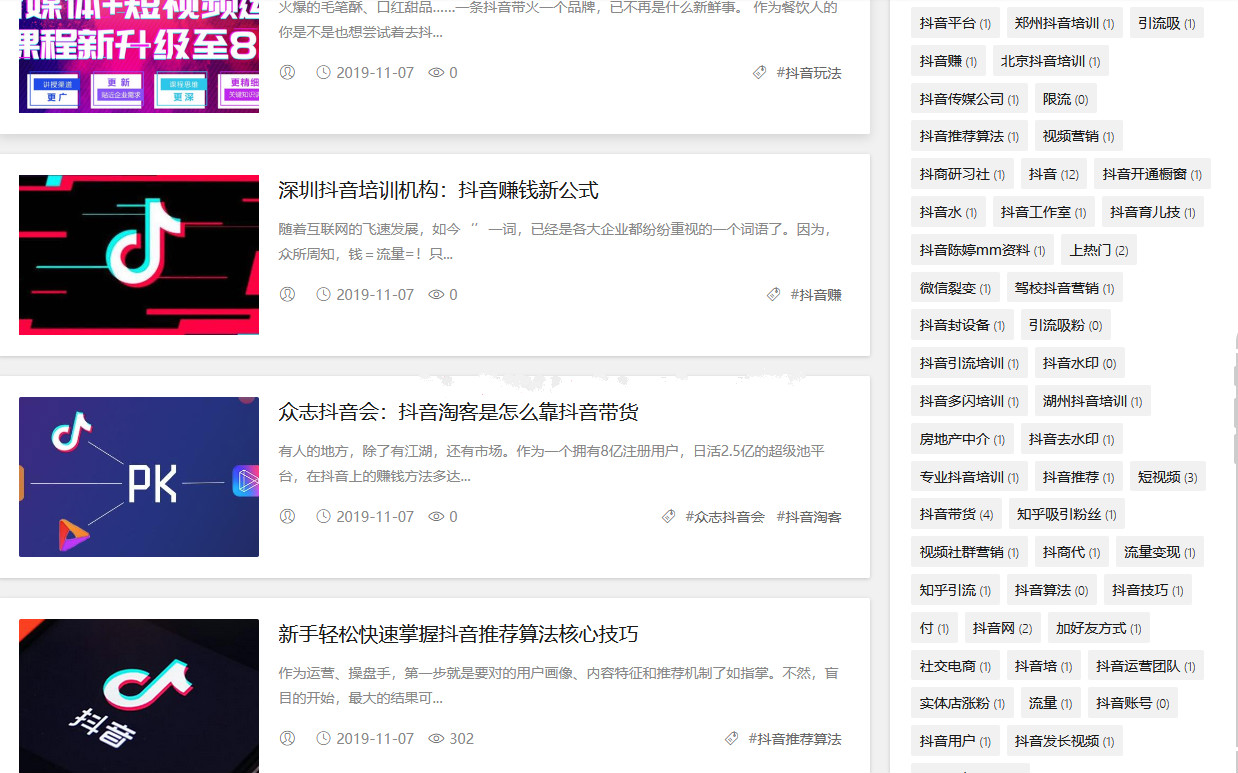1238x773 pixels.
Task: Select the 抖音发长视频 tag
Action: pos(1064,741)
